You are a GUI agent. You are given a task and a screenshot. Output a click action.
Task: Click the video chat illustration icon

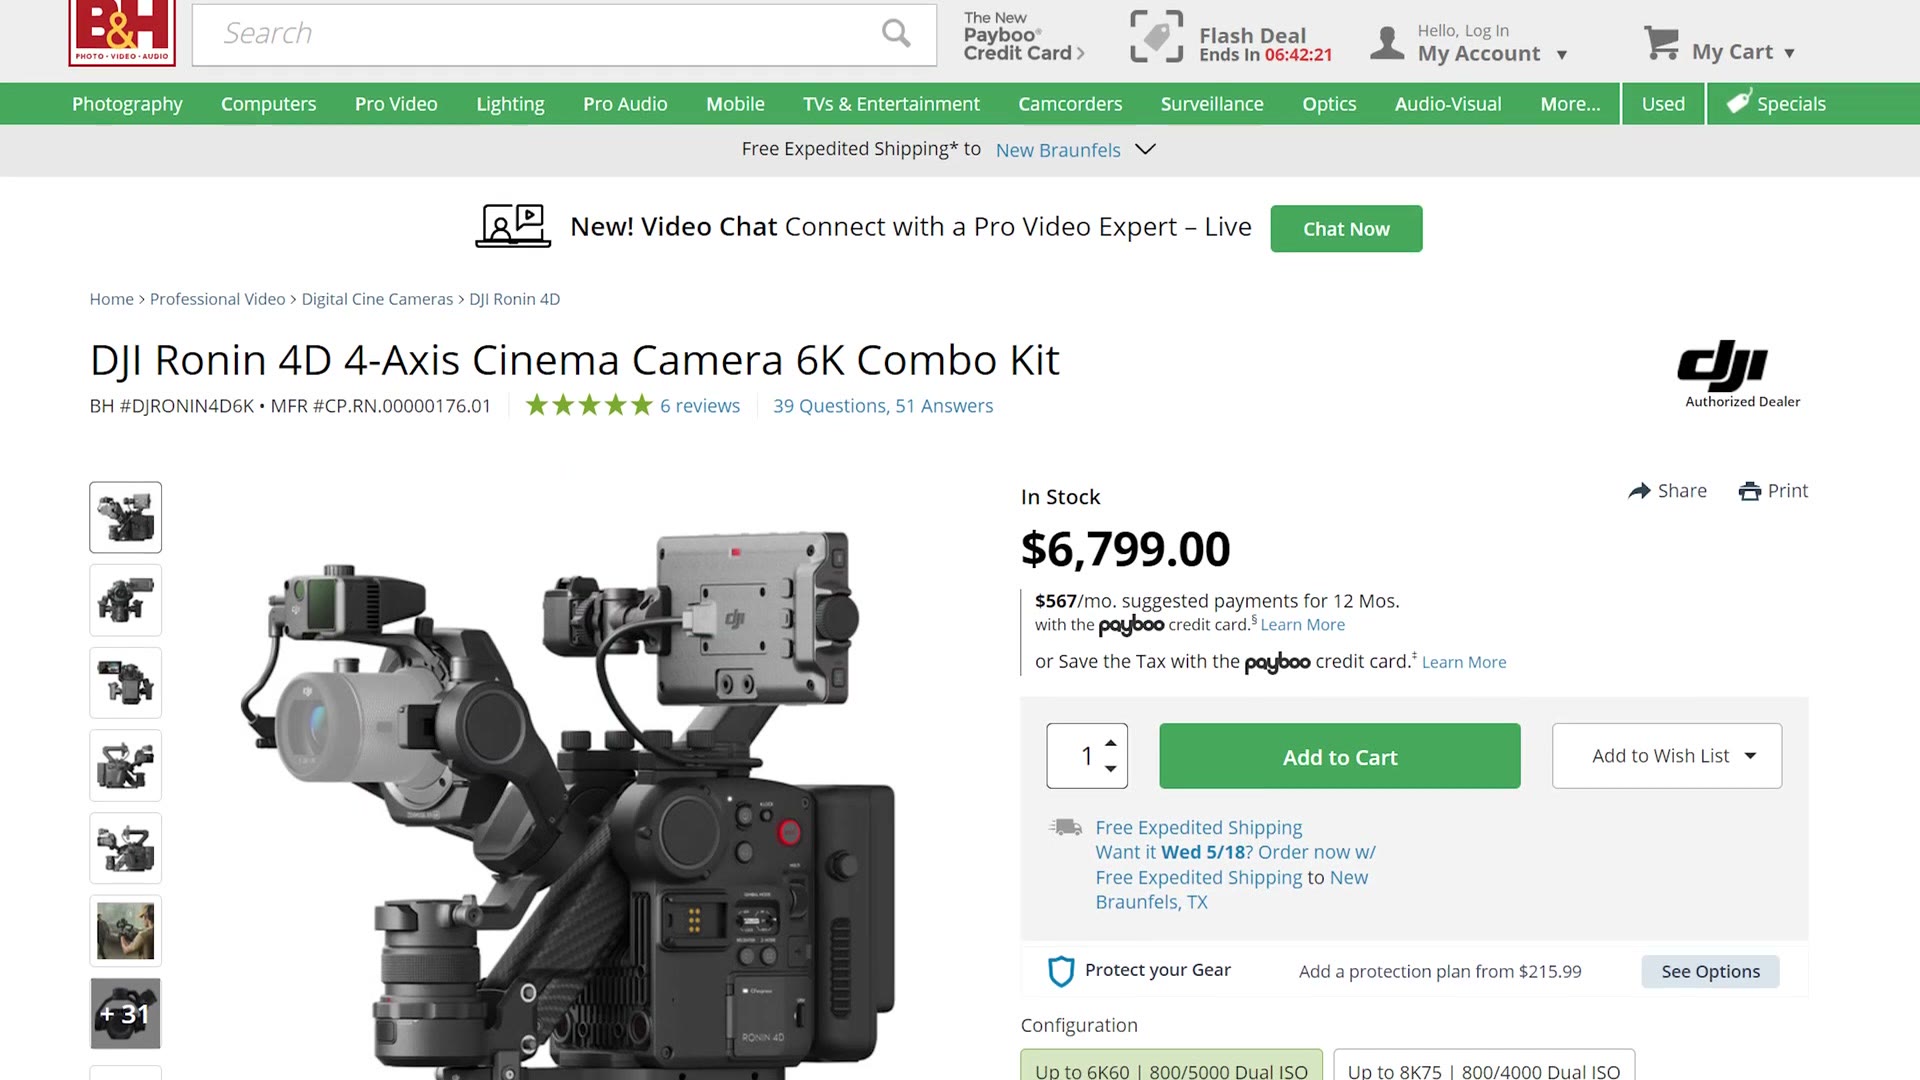(x=513, y=226)
